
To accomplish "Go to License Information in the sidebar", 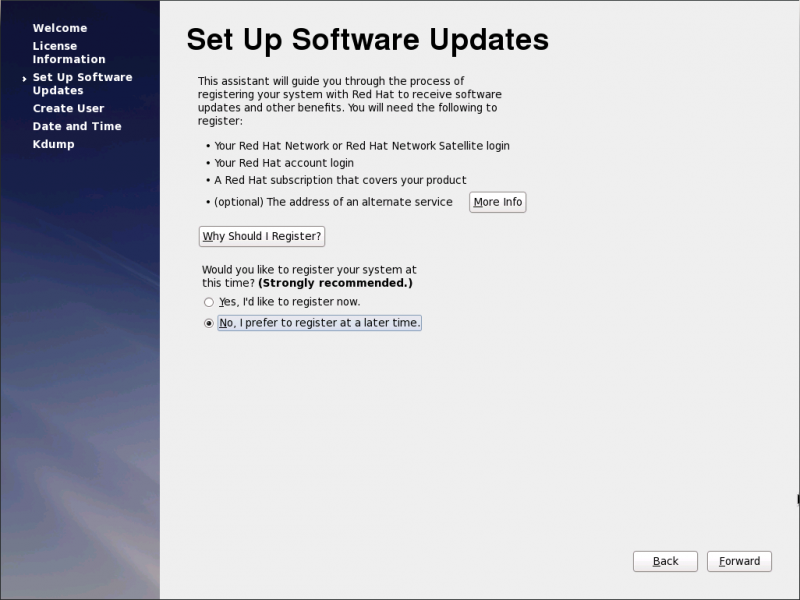I will 68,53.
